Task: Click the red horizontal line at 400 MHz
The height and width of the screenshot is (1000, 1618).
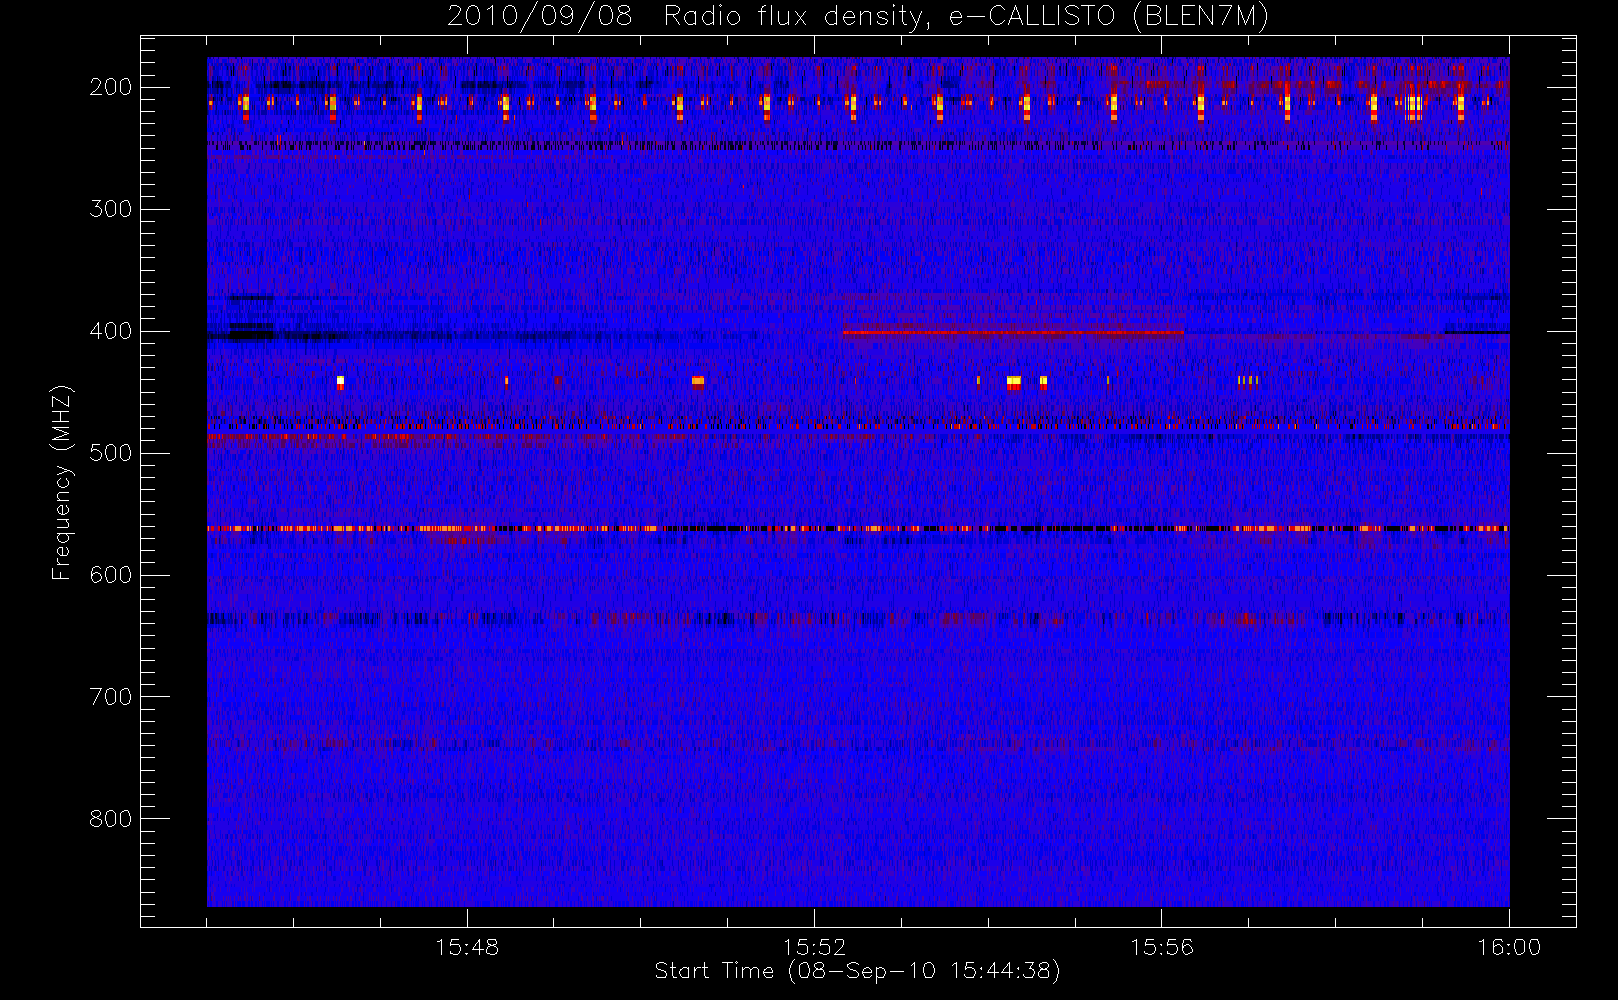Action: (1013, 332)
